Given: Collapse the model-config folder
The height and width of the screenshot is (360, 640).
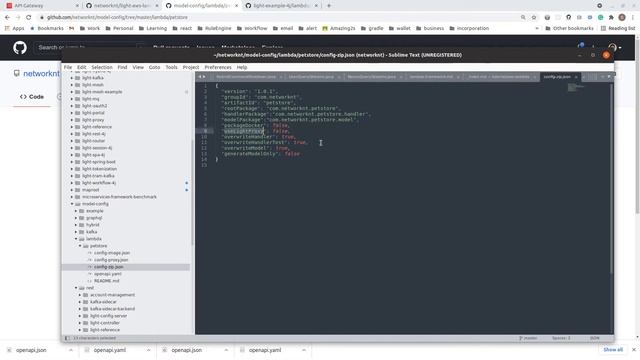Looking at the screenshot, I should [x=72, y=204].
